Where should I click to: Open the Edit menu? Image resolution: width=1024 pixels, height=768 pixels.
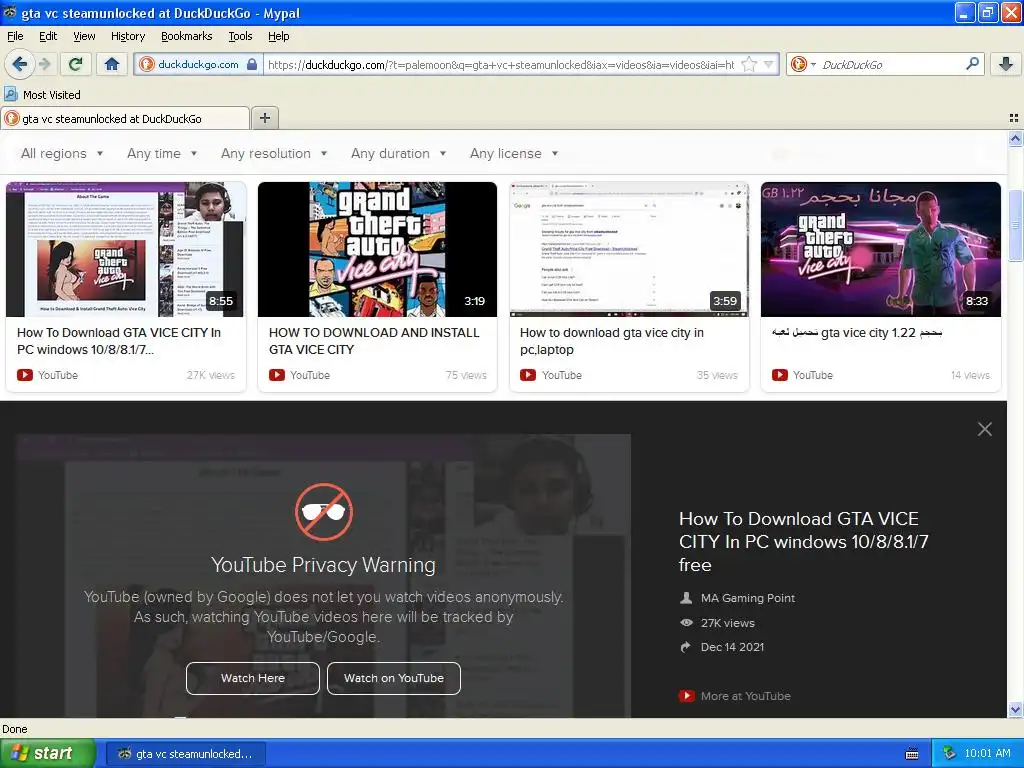coord(48,36)
